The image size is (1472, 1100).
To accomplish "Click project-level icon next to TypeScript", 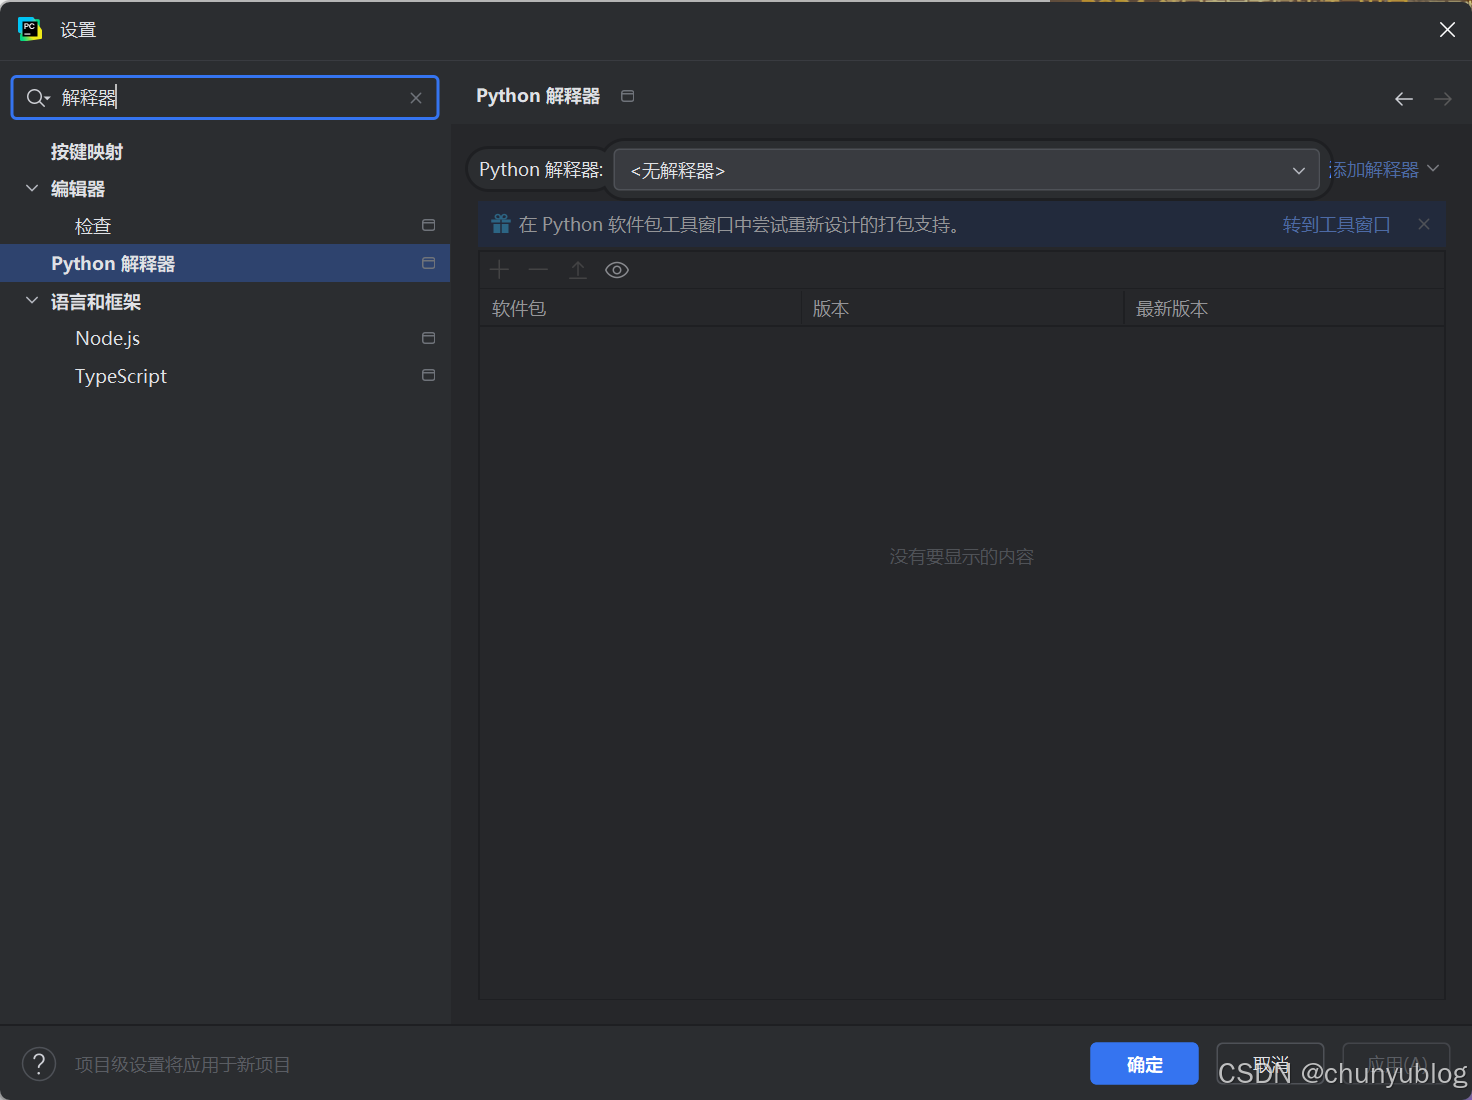I will click(x=429, y=375).
